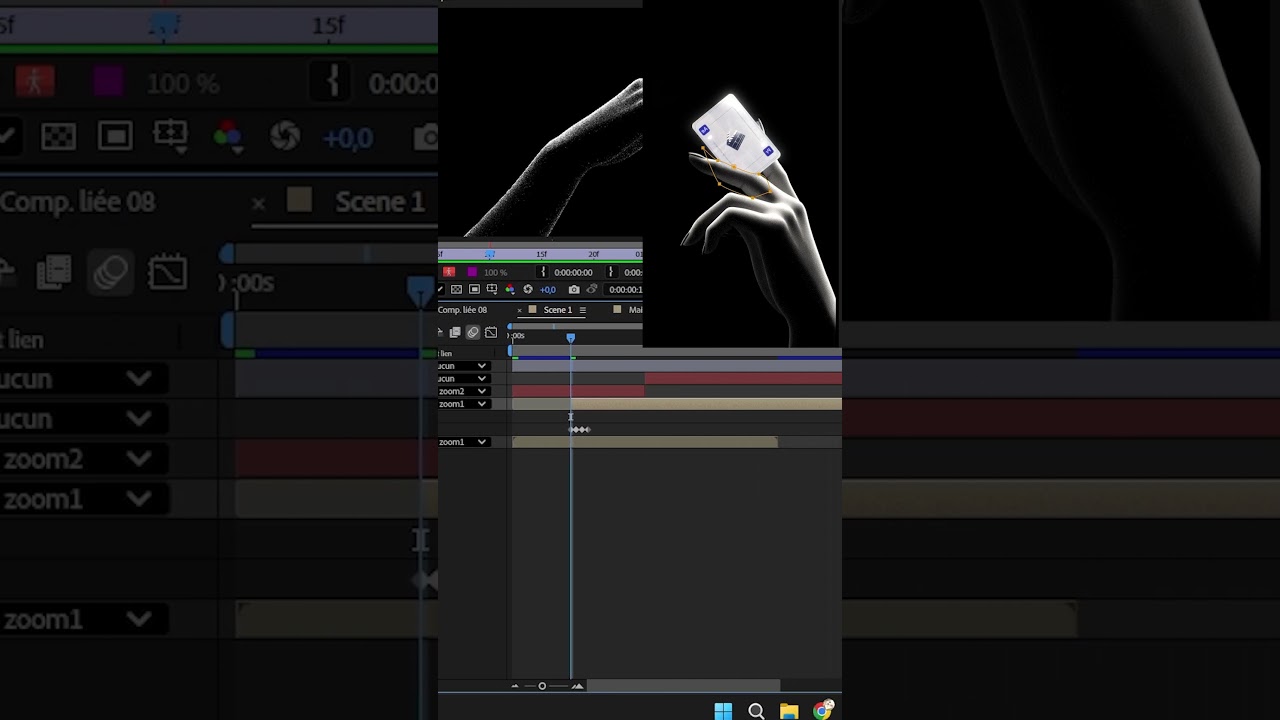This screenshot has width=1280, height=720.
Task: Click the show snapshot icon right of the camera
Action: tap(592, 290)
